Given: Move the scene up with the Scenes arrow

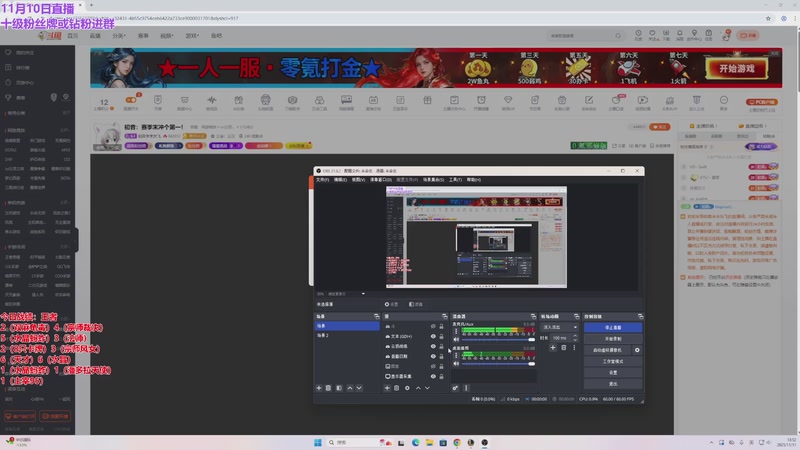Looking at the screenshot, I should (x=350, y=388).
